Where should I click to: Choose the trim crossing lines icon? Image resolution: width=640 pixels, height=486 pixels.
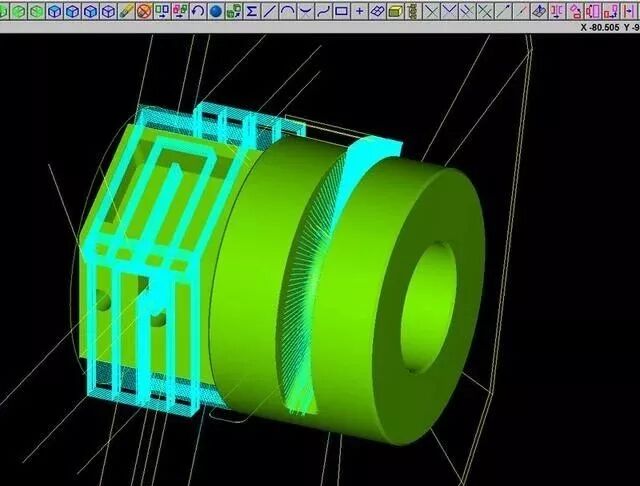(431, 11)
